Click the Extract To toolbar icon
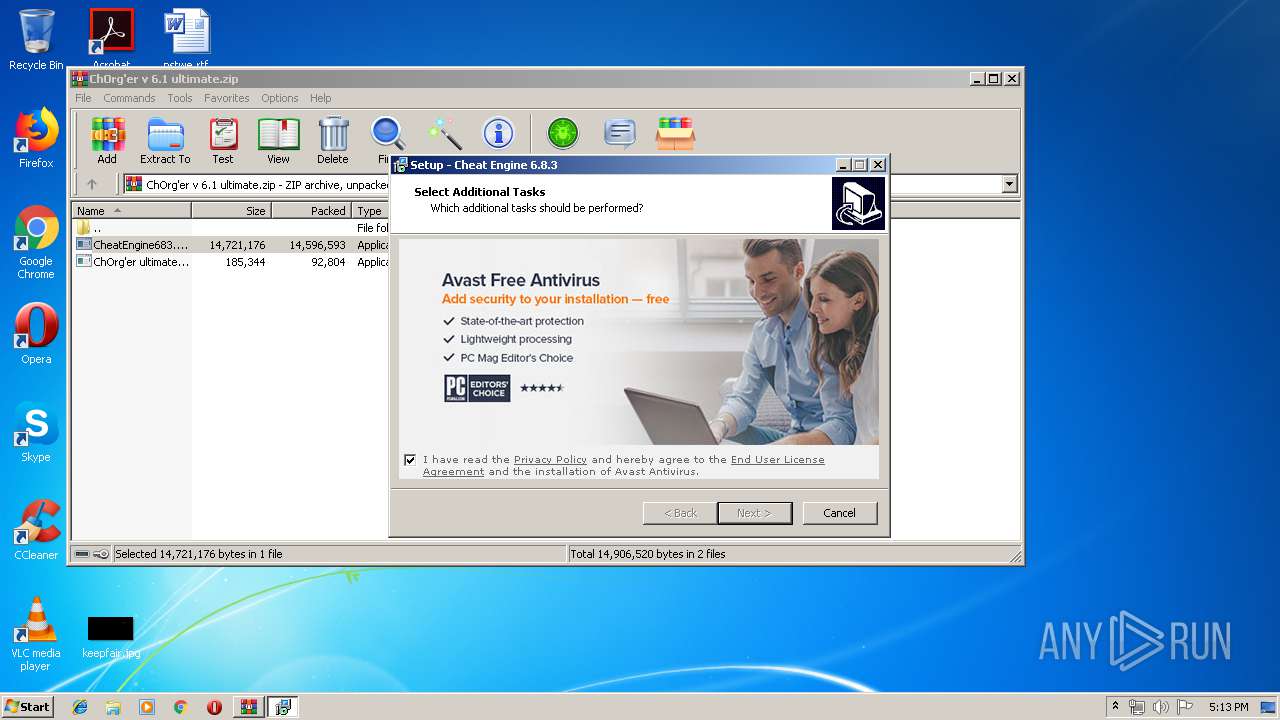Screen dimensions: 1280x720 [165, 140]
